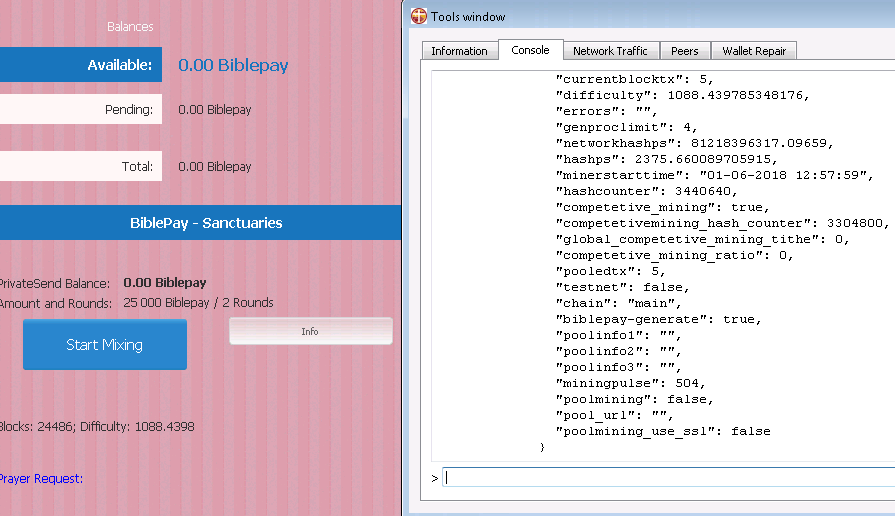Viewport: 895px width, 516px height.
Task: Click the "competetive_mining_ratio" console line
Action: (675, 255)
